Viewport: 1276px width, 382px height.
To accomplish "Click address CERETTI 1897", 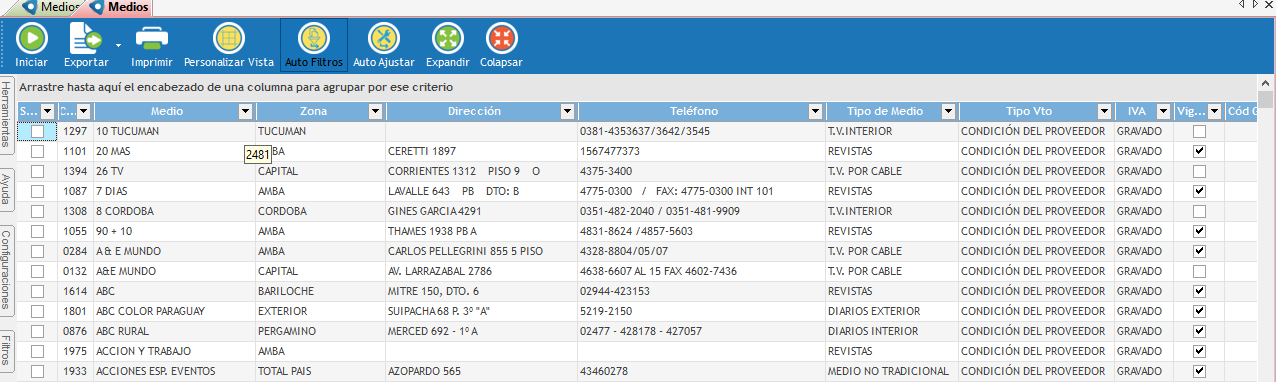I will 422,151.
